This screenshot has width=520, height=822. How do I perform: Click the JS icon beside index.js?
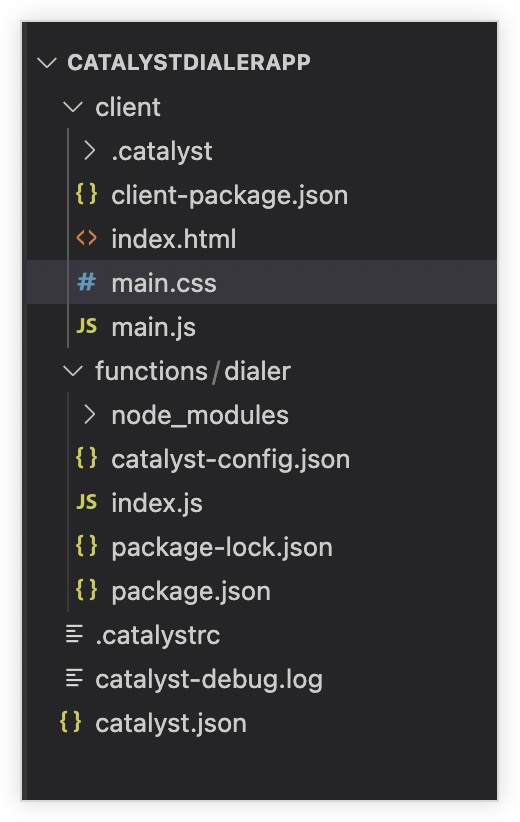(86, 502)
